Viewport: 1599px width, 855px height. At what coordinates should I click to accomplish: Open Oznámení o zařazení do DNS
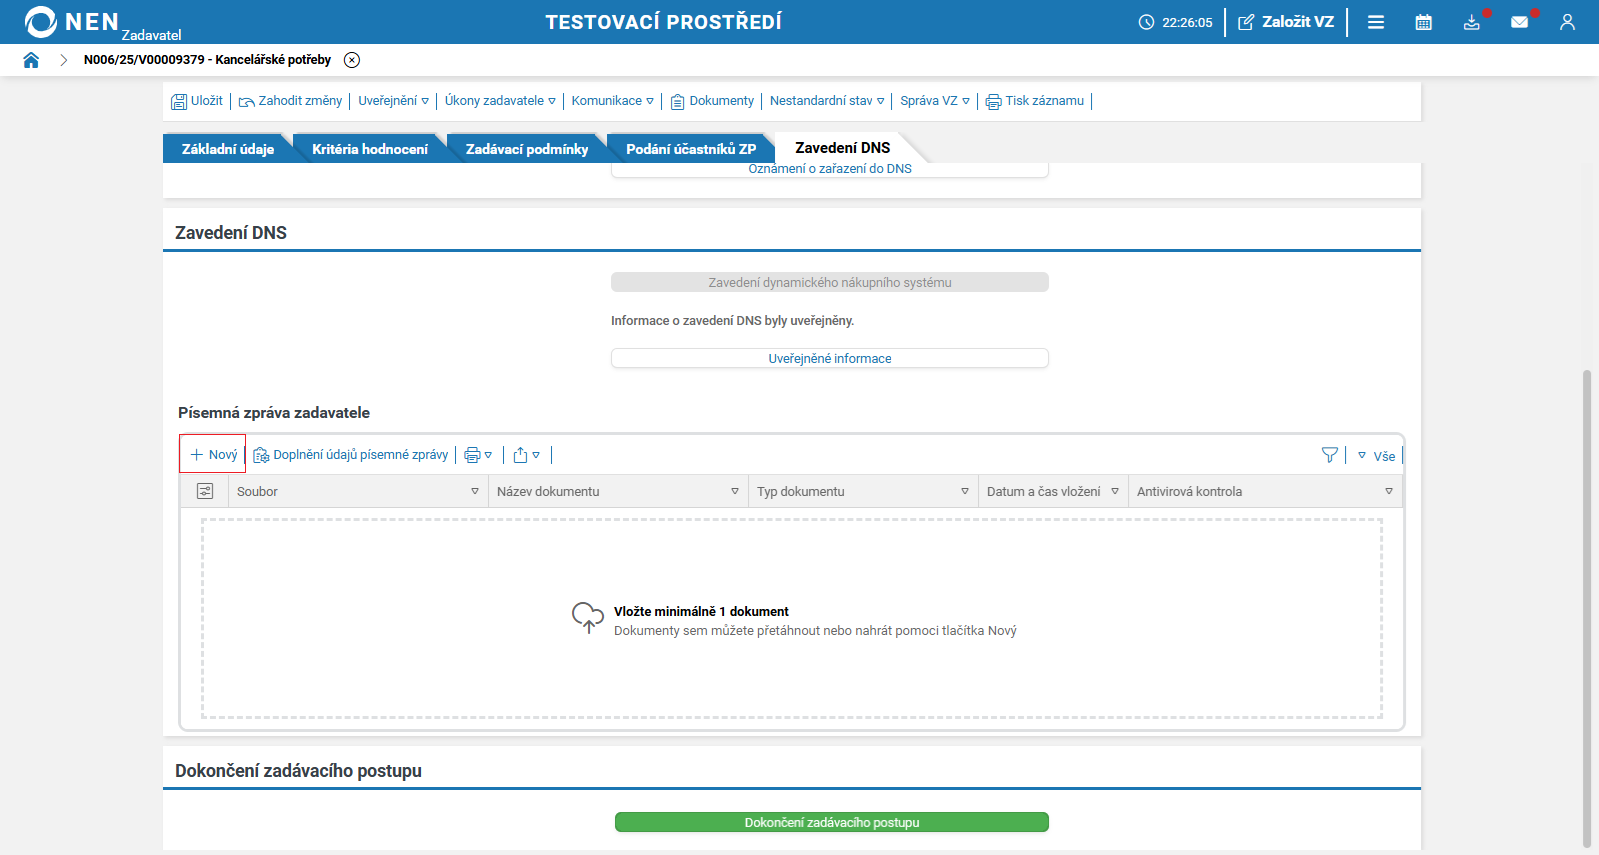point(830,169)
